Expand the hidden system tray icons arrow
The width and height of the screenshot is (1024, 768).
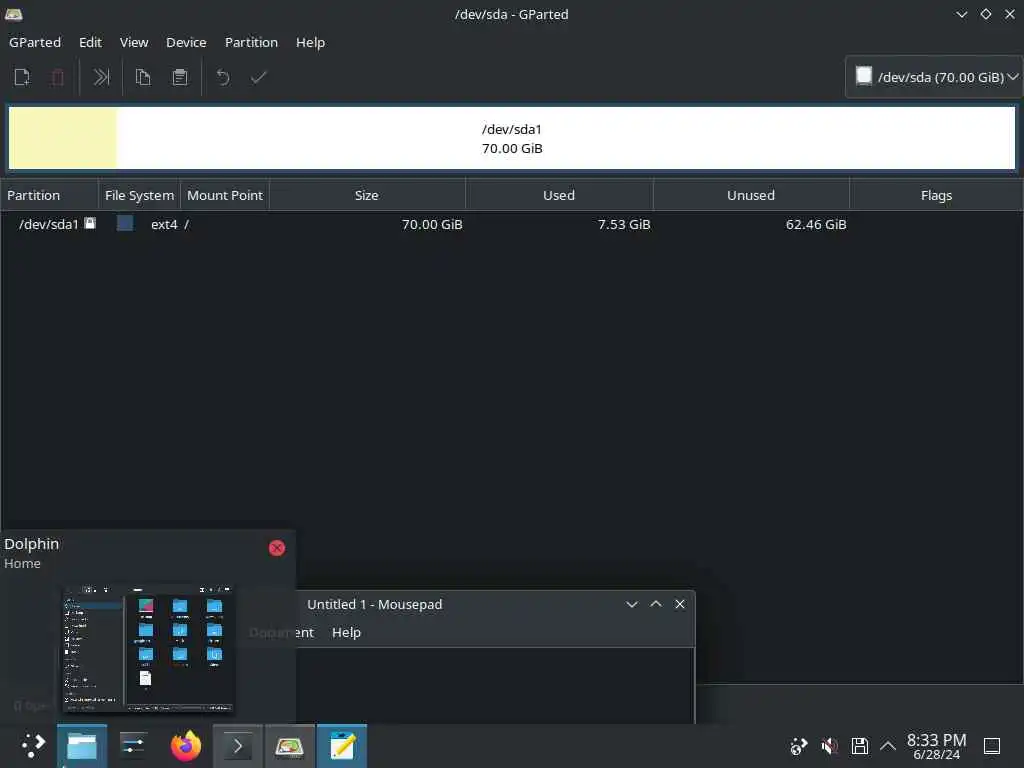[x=888, y=746]
